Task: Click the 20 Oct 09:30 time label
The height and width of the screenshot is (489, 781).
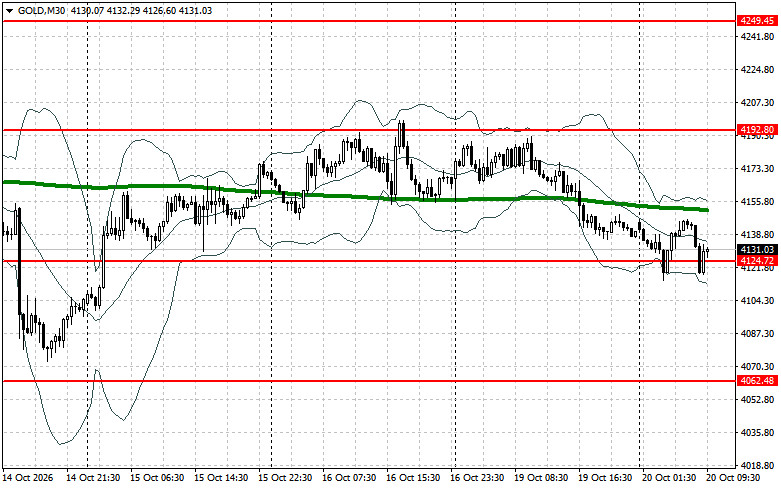Action: [x=733, y=478]
